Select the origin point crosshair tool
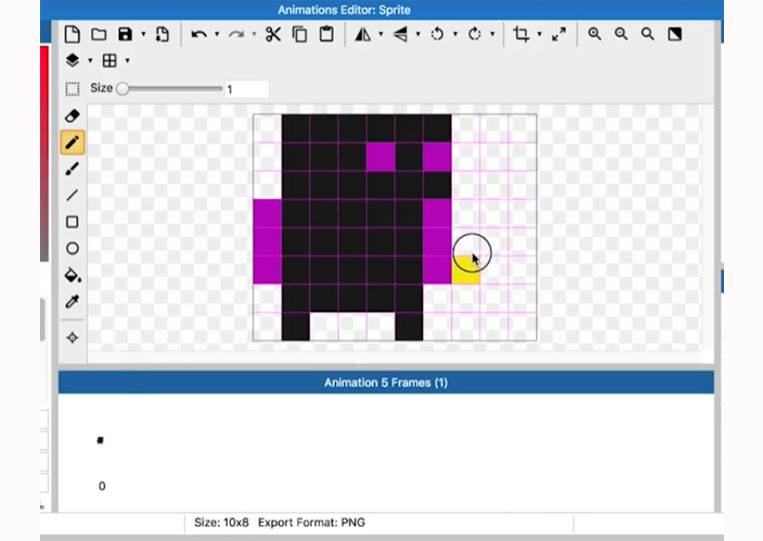The image size is (763, 541). pos(73,338)
